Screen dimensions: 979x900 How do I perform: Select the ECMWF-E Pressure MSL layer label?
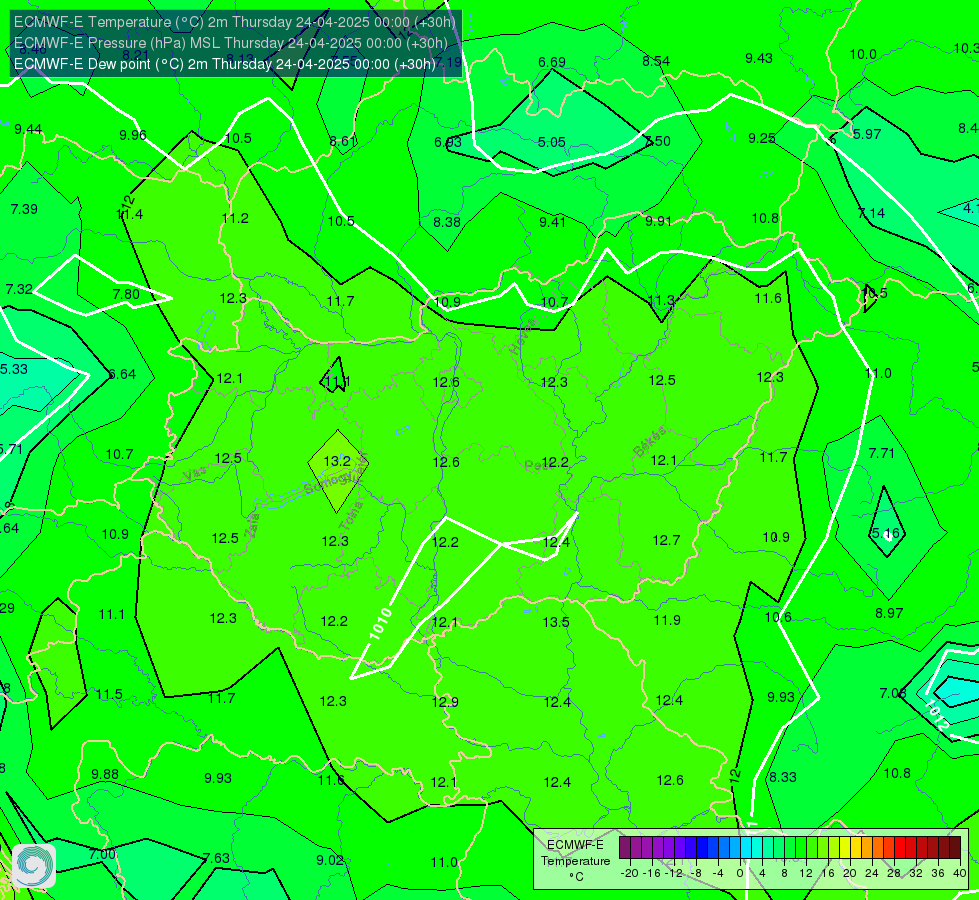pyautogui.click(x=230, y=43)
